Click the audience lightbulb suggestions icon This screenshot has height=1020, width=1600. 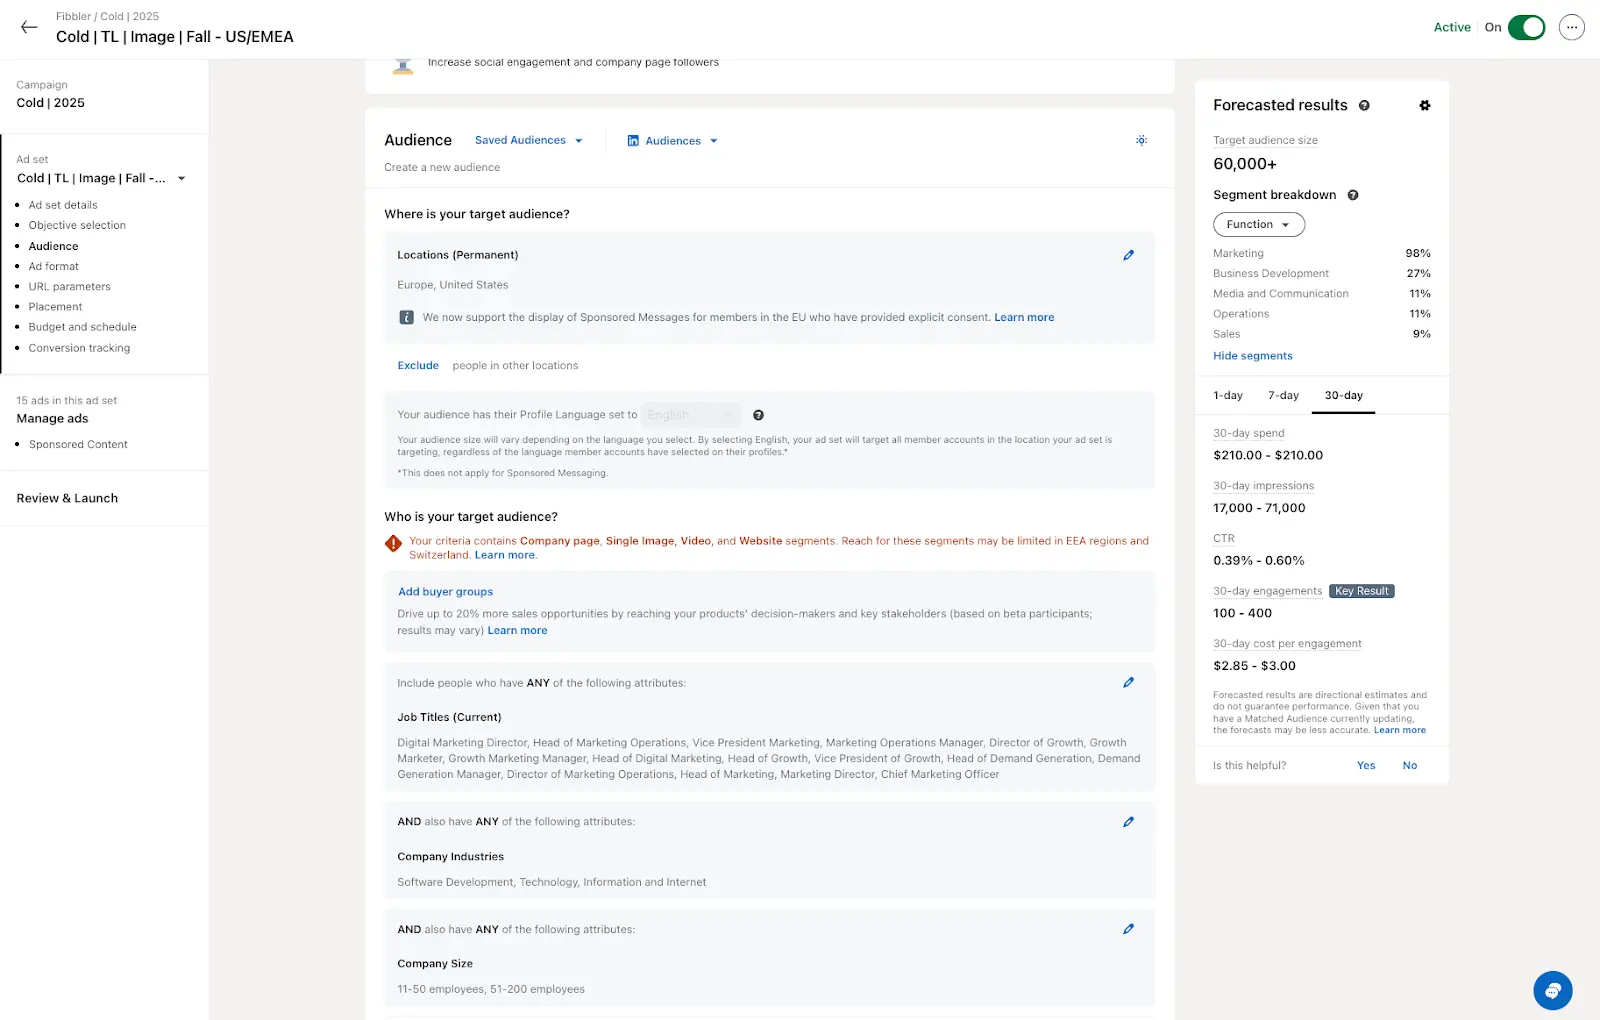point(1141,141)
